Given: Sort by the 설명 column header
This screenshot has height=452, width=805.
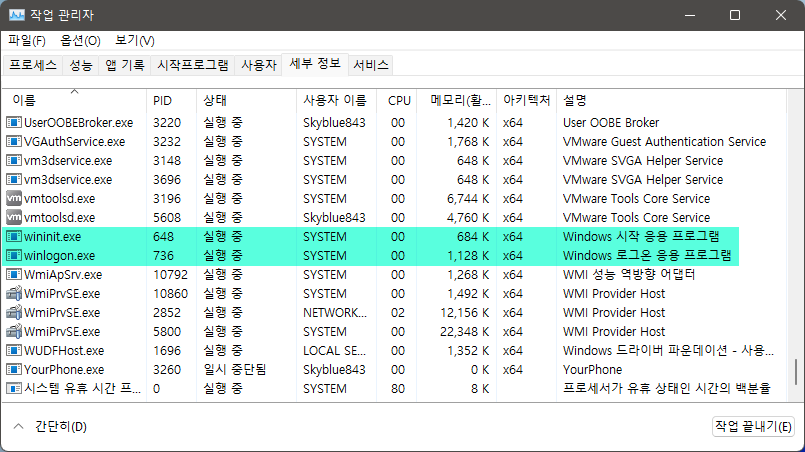Looking at the screenshot, I should 671,101.
